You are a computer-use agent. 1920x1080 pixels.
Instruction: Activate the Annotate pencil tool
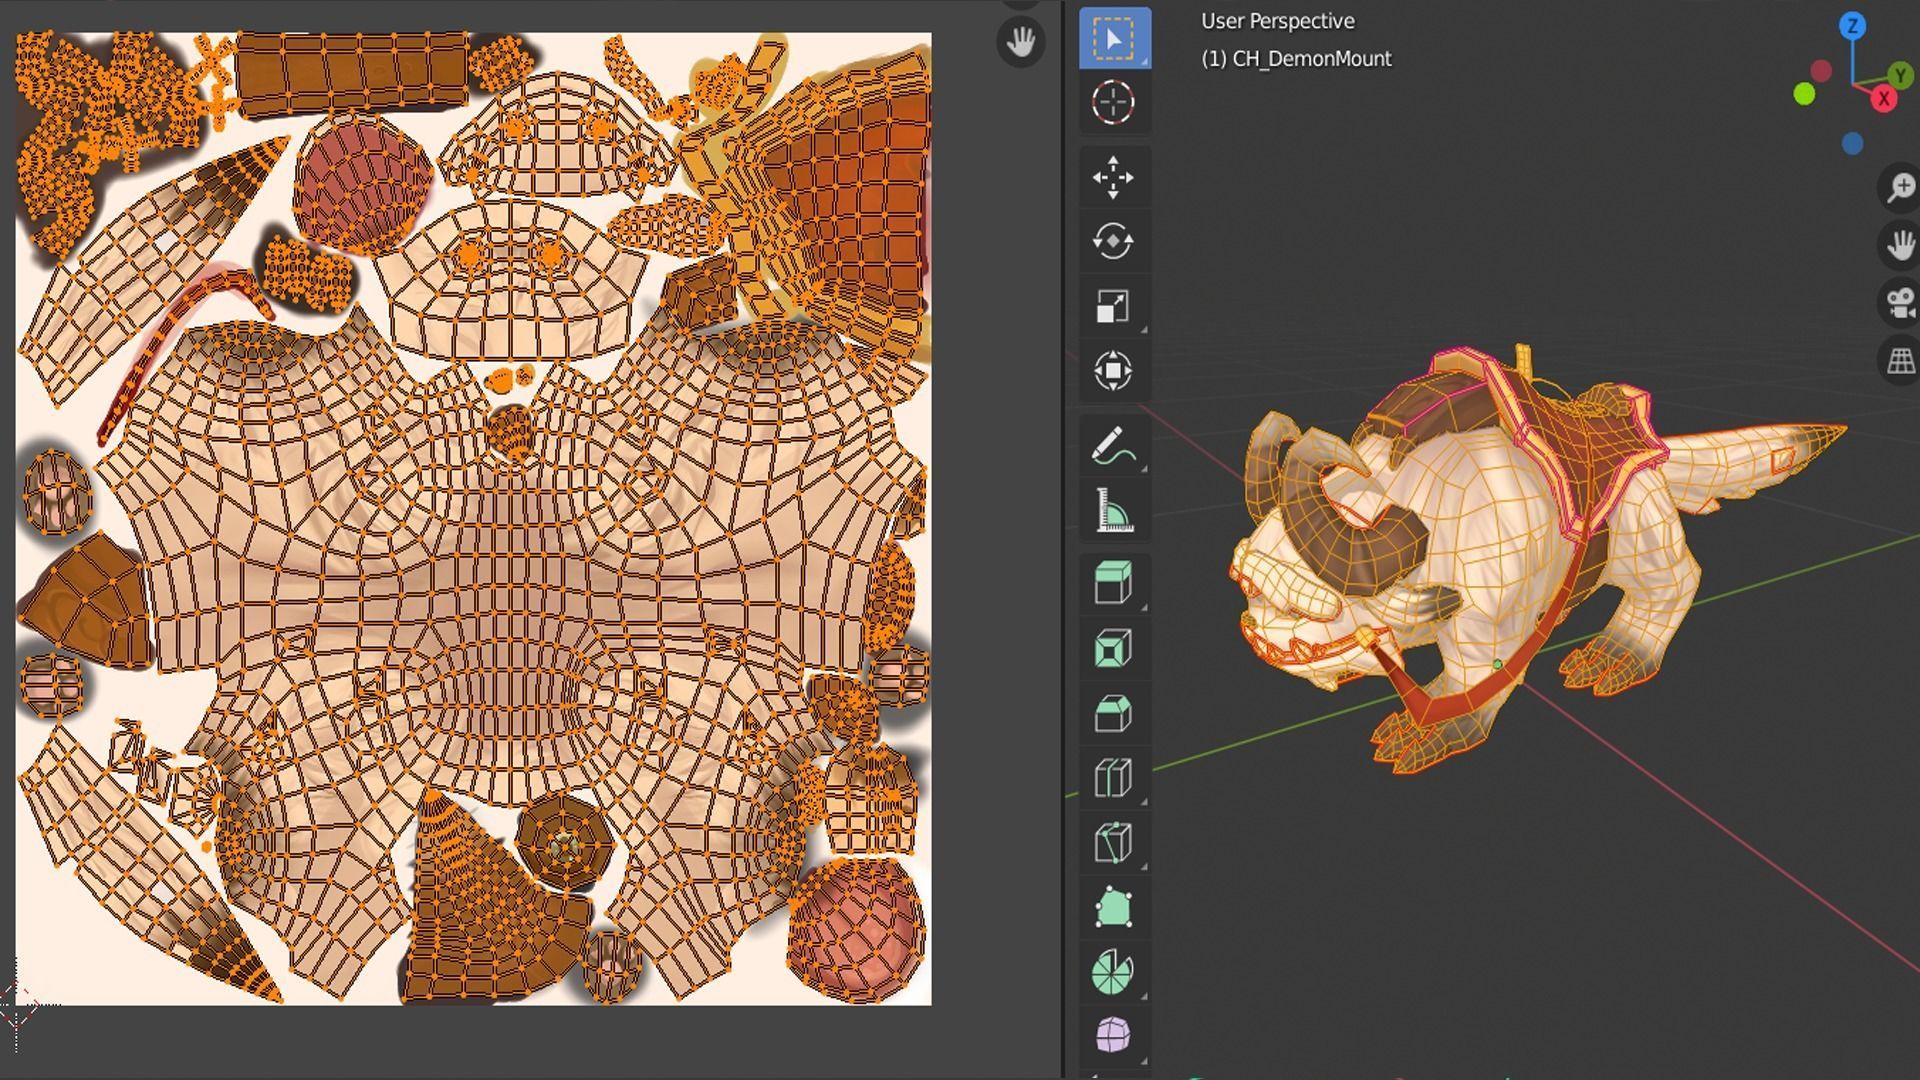click(x=1114, y=446)
